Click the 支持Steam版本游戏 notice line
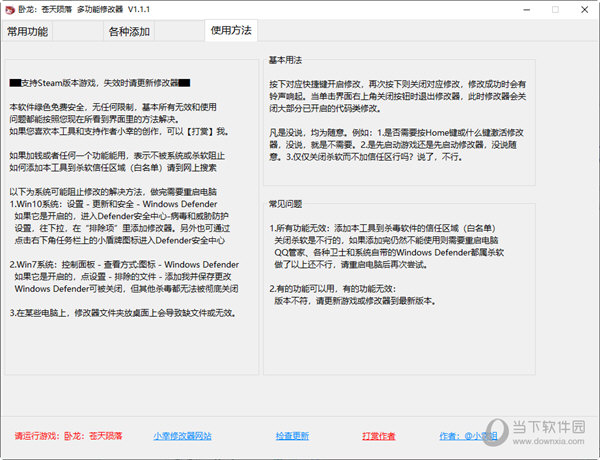The height and width of the screenshot is (460, 600). pyautogui.click(x=100, y=83)
